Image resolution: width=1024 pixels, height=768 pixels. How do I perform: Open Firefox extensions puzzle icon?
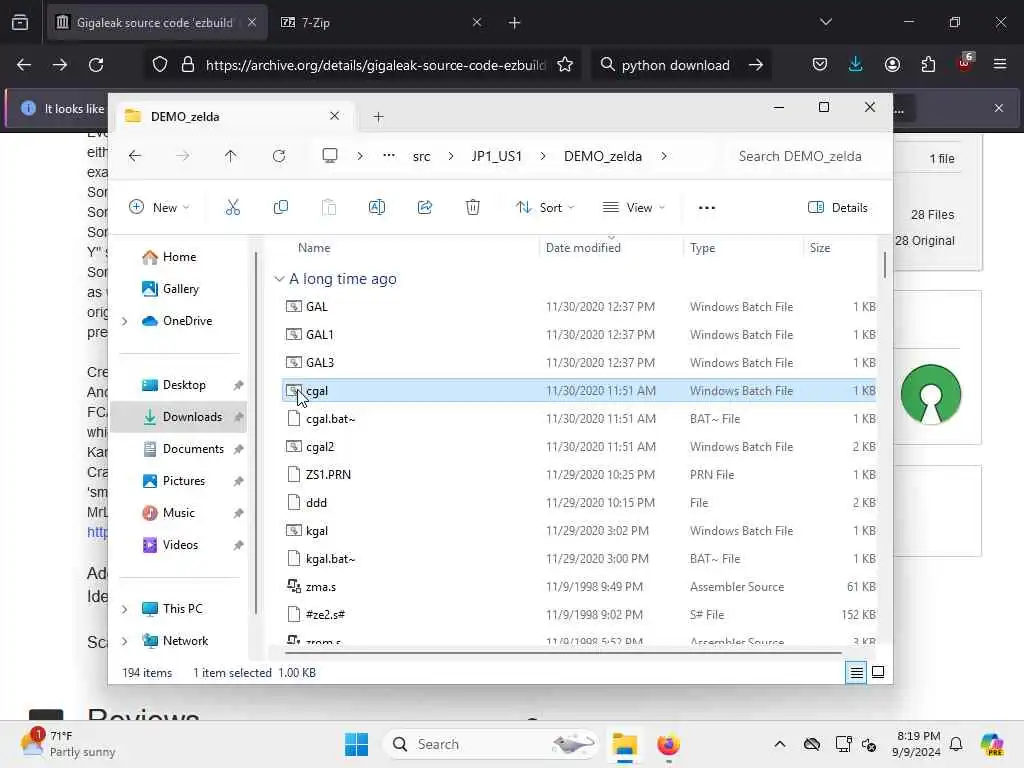coord(928,65)
